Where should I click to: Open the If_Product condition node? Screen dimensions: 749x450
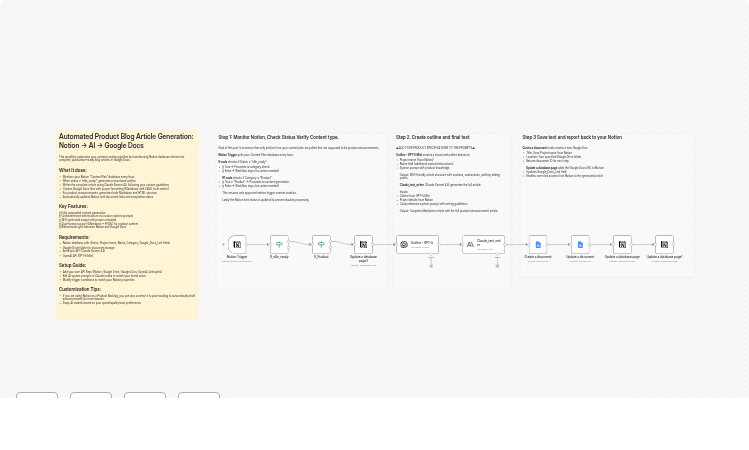pos(321,245)
